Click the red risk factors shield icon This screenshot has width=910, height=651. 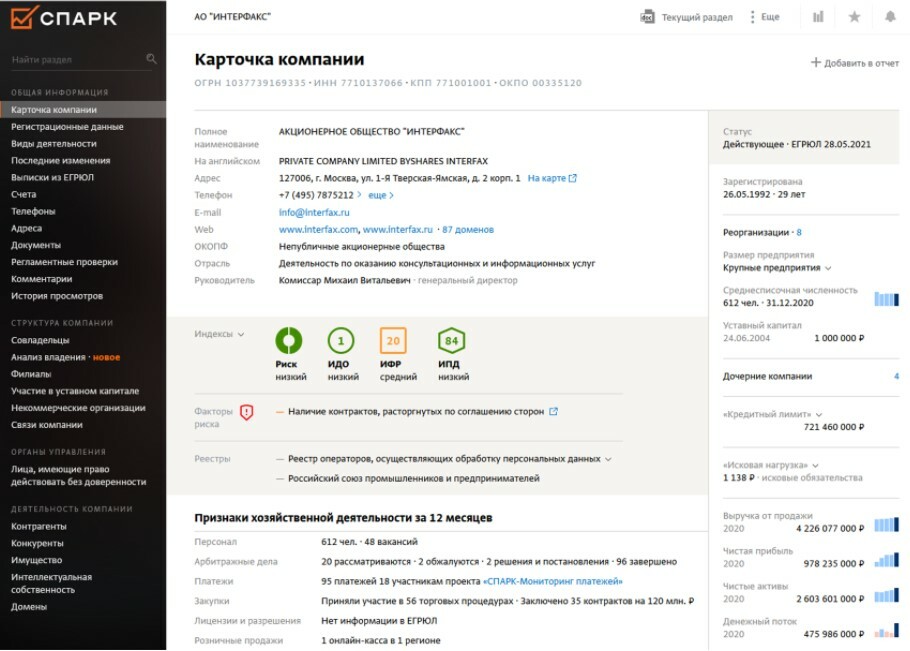pyautogui.click(x=247, y=412)
